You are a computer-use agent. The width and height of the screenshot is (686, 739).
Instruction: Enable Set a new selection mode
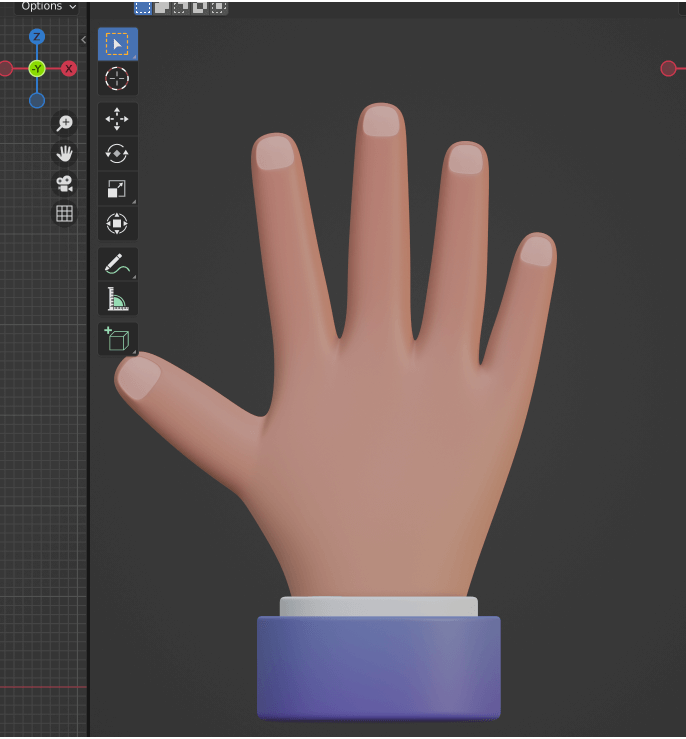(143, 7)
